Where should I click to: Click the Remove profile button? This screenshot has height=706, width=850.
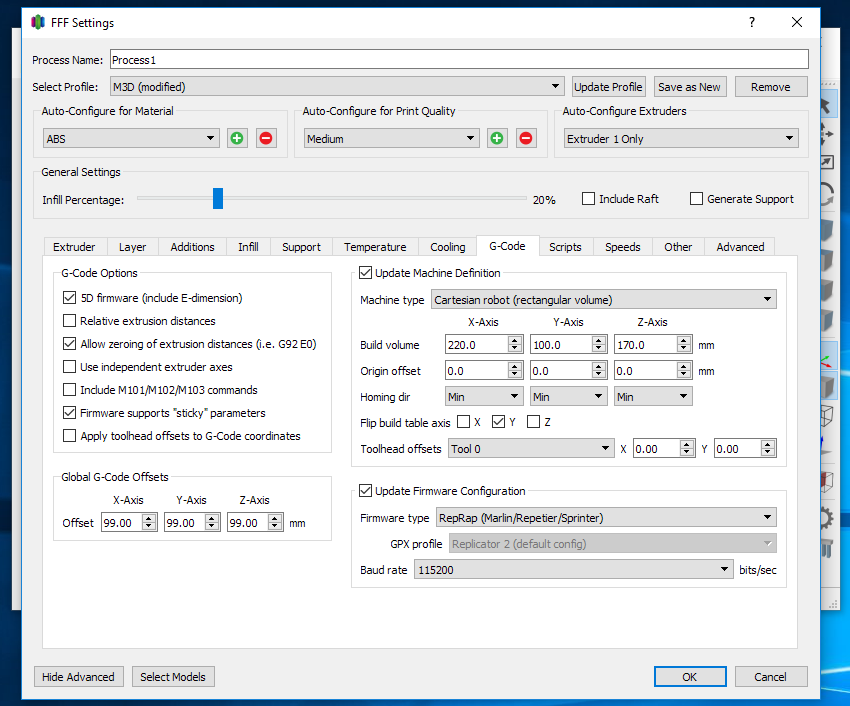coord(771,87)
